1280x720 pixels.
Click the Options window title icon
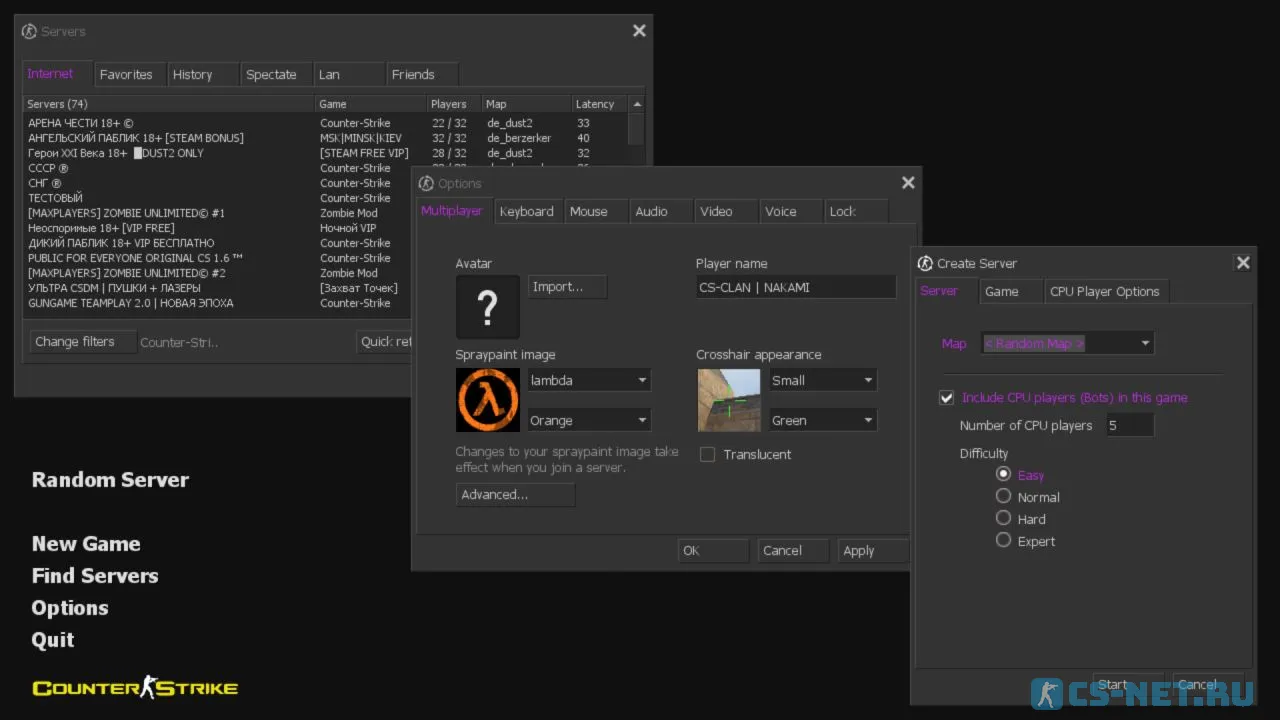(426, 184)
